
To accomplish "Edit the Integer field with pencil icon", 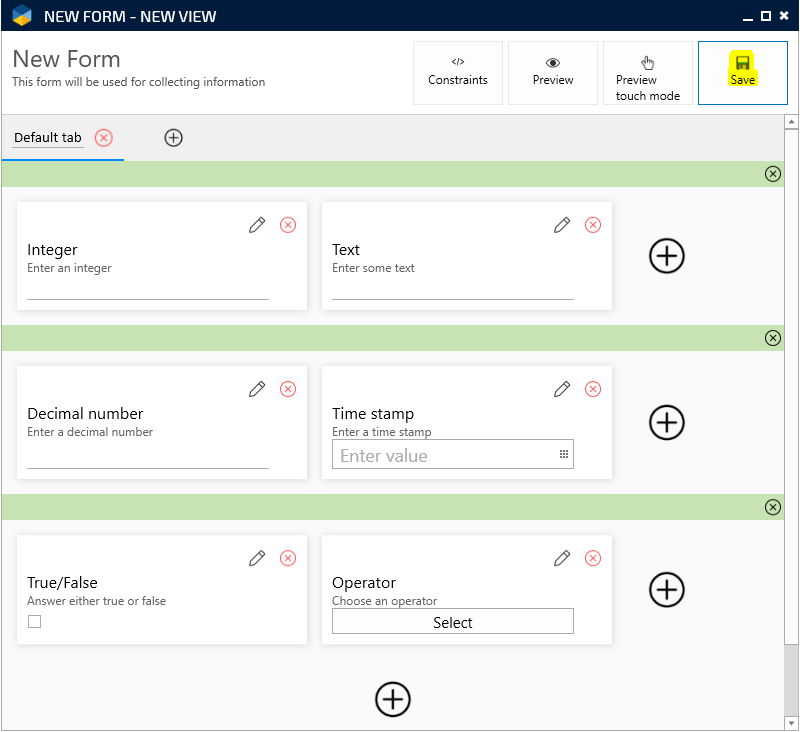I will coord(257,225).
